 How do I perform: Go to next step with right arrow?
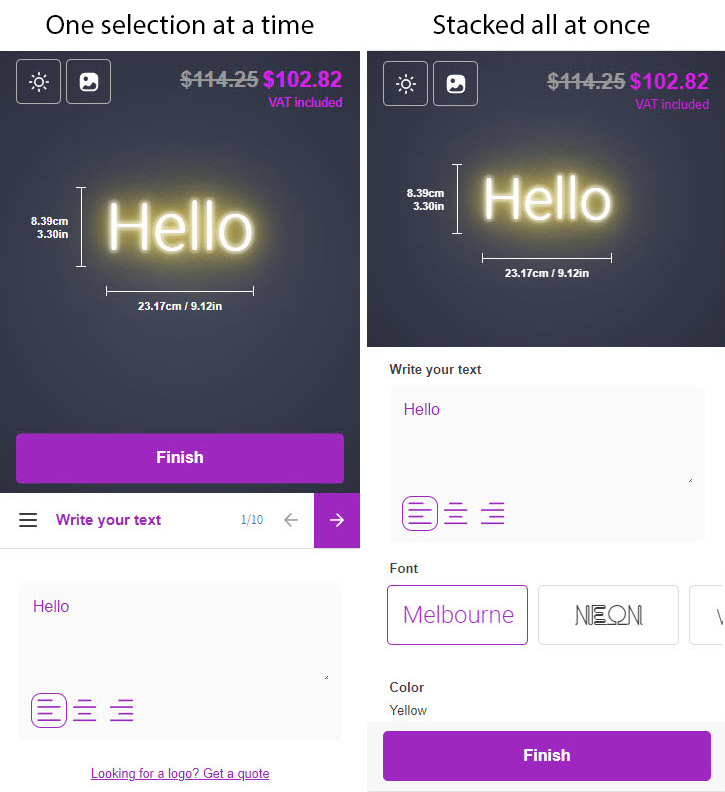tap(337, 520)
